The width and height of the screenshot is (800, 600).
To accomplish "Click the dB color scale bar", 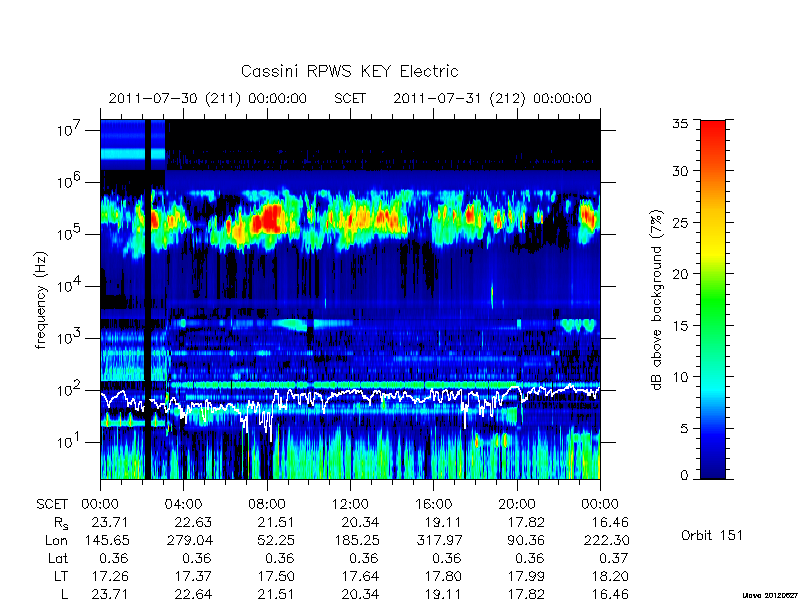I will [x=713, y=299].
